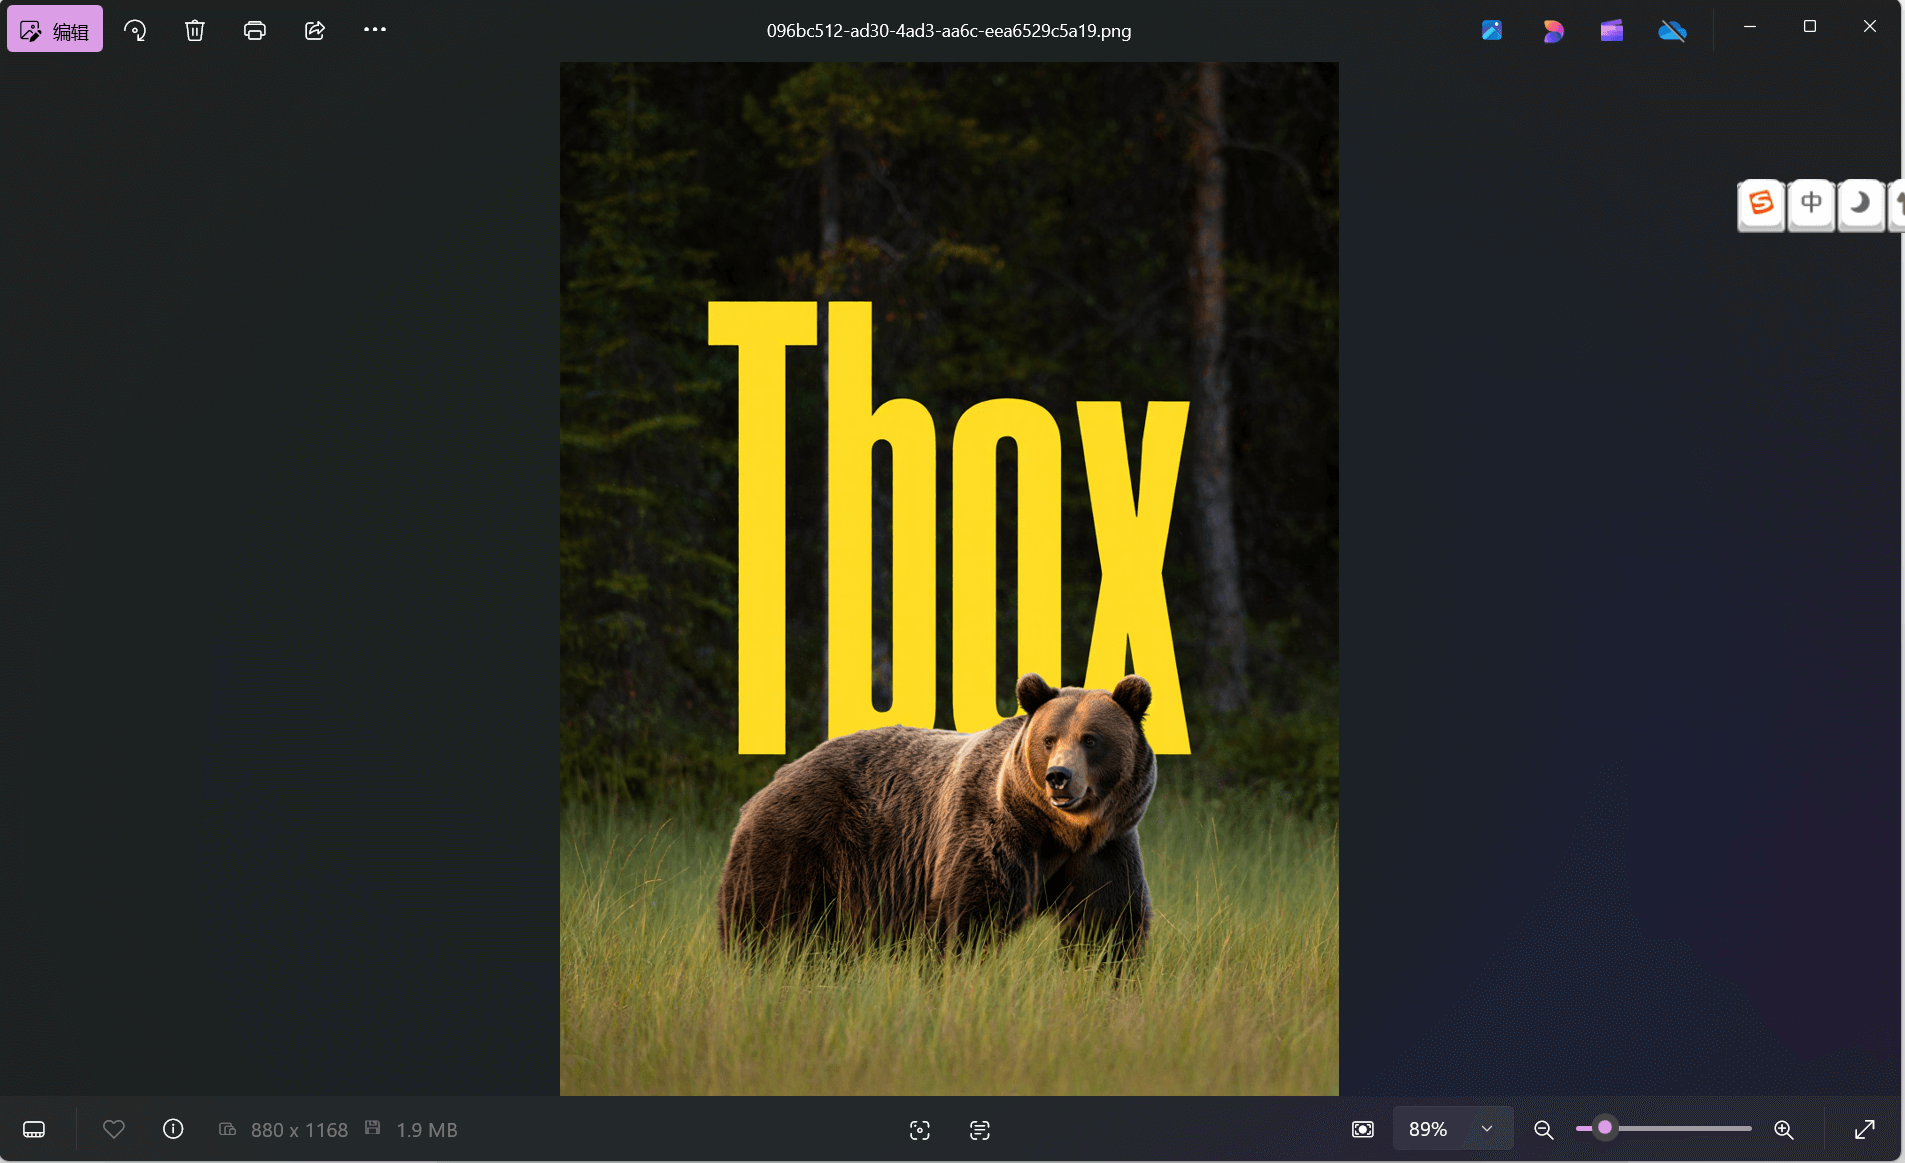Click the zoom in magnifier
The width and height of the screenshot is (1905, 1163).
click(1784, 1129)
